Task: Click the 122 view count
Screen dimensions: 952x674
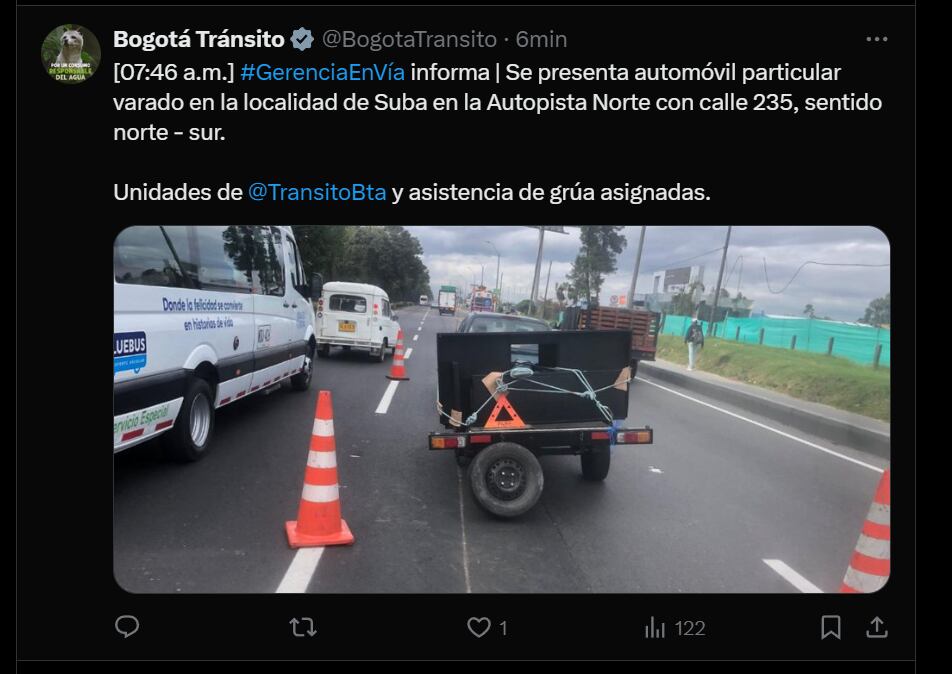Action: coord(690,628)
